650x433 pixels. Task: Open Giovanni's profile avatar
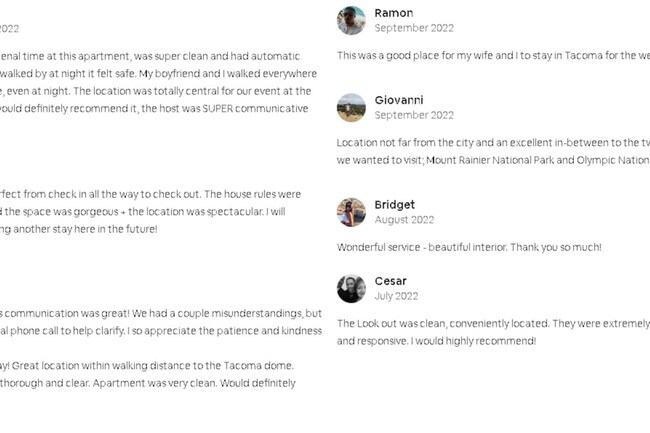[351, 107]
